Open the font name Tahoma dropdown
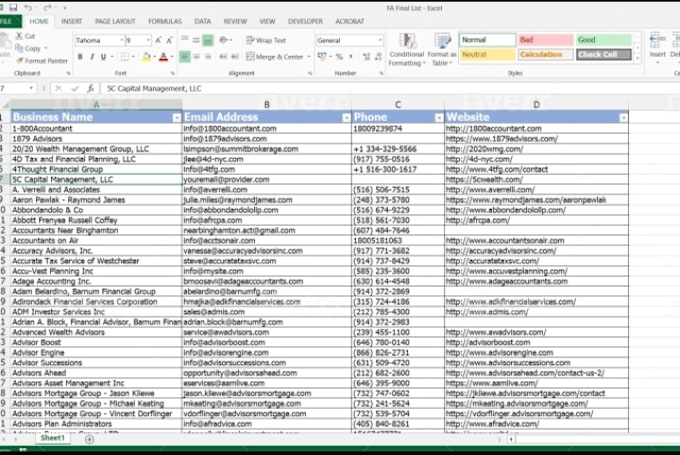Screen dimensions: 680x455 click(122, 40)
